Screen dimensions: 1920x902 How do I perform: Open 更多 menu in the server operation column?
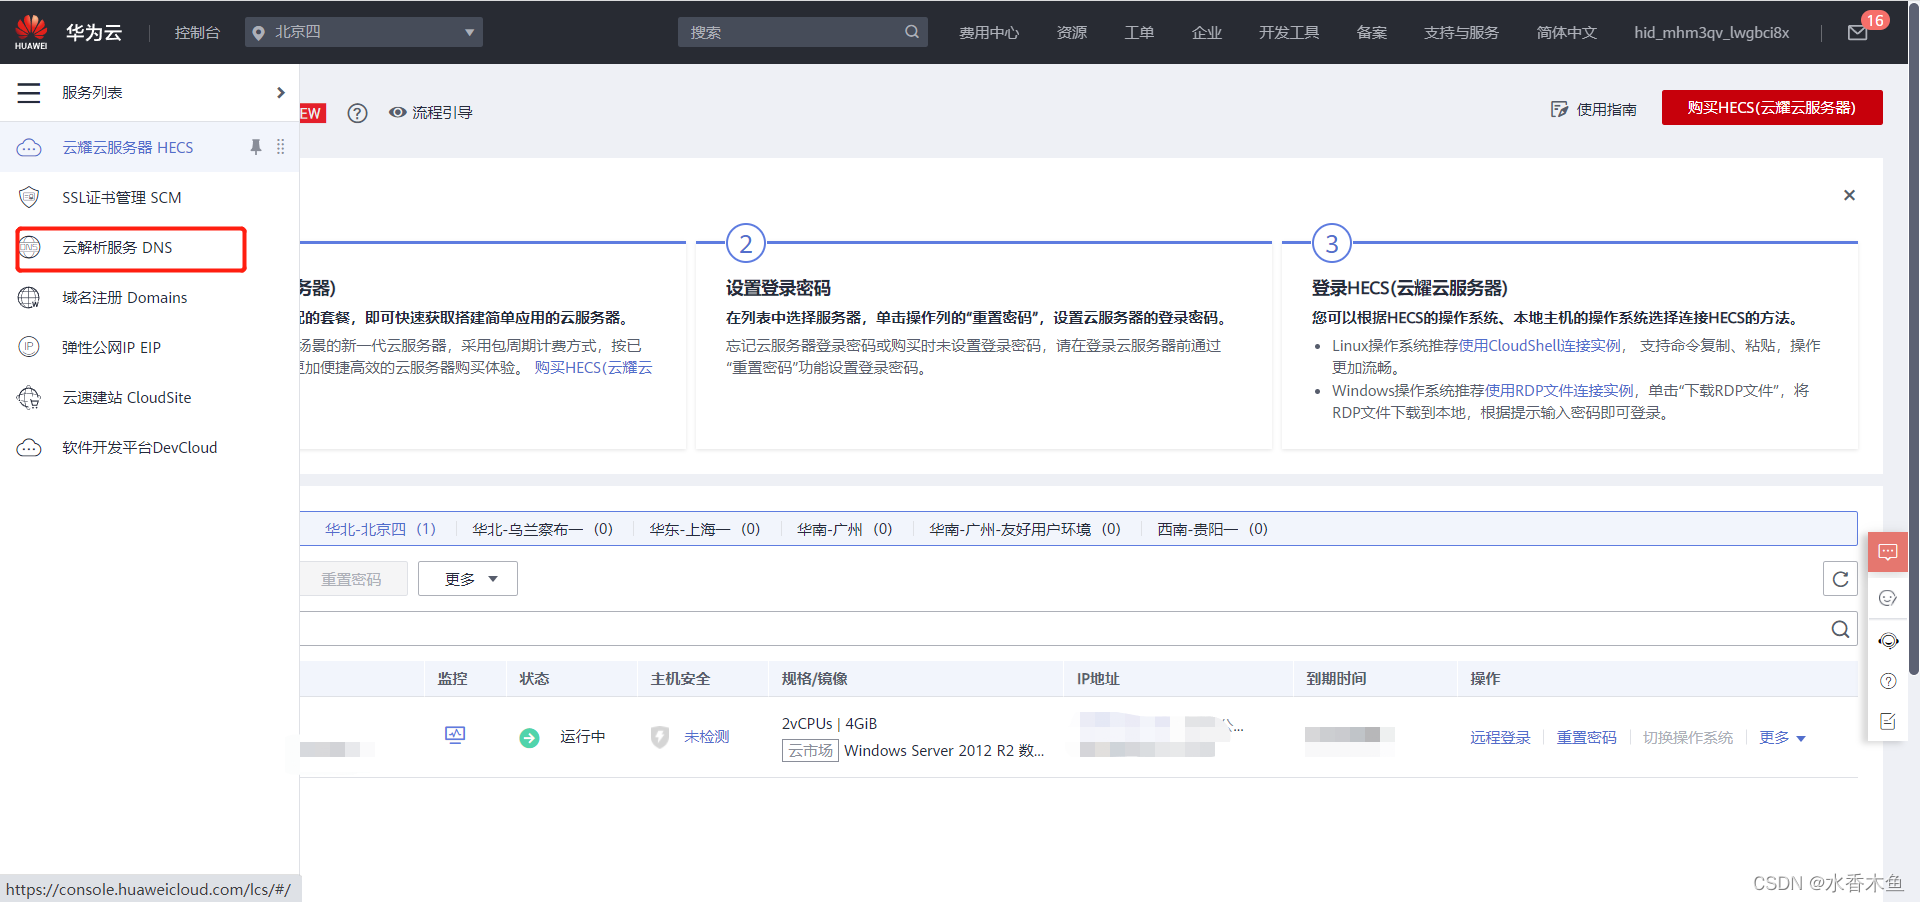pos(1781,737)
